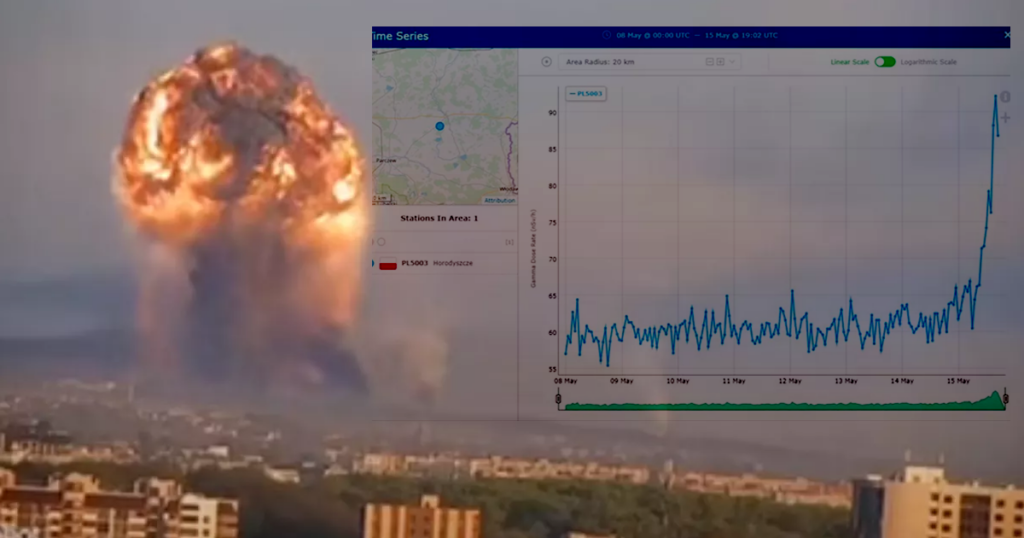Toggle the Linear/Logarithmic scale switch

click(x=885, y=62)
